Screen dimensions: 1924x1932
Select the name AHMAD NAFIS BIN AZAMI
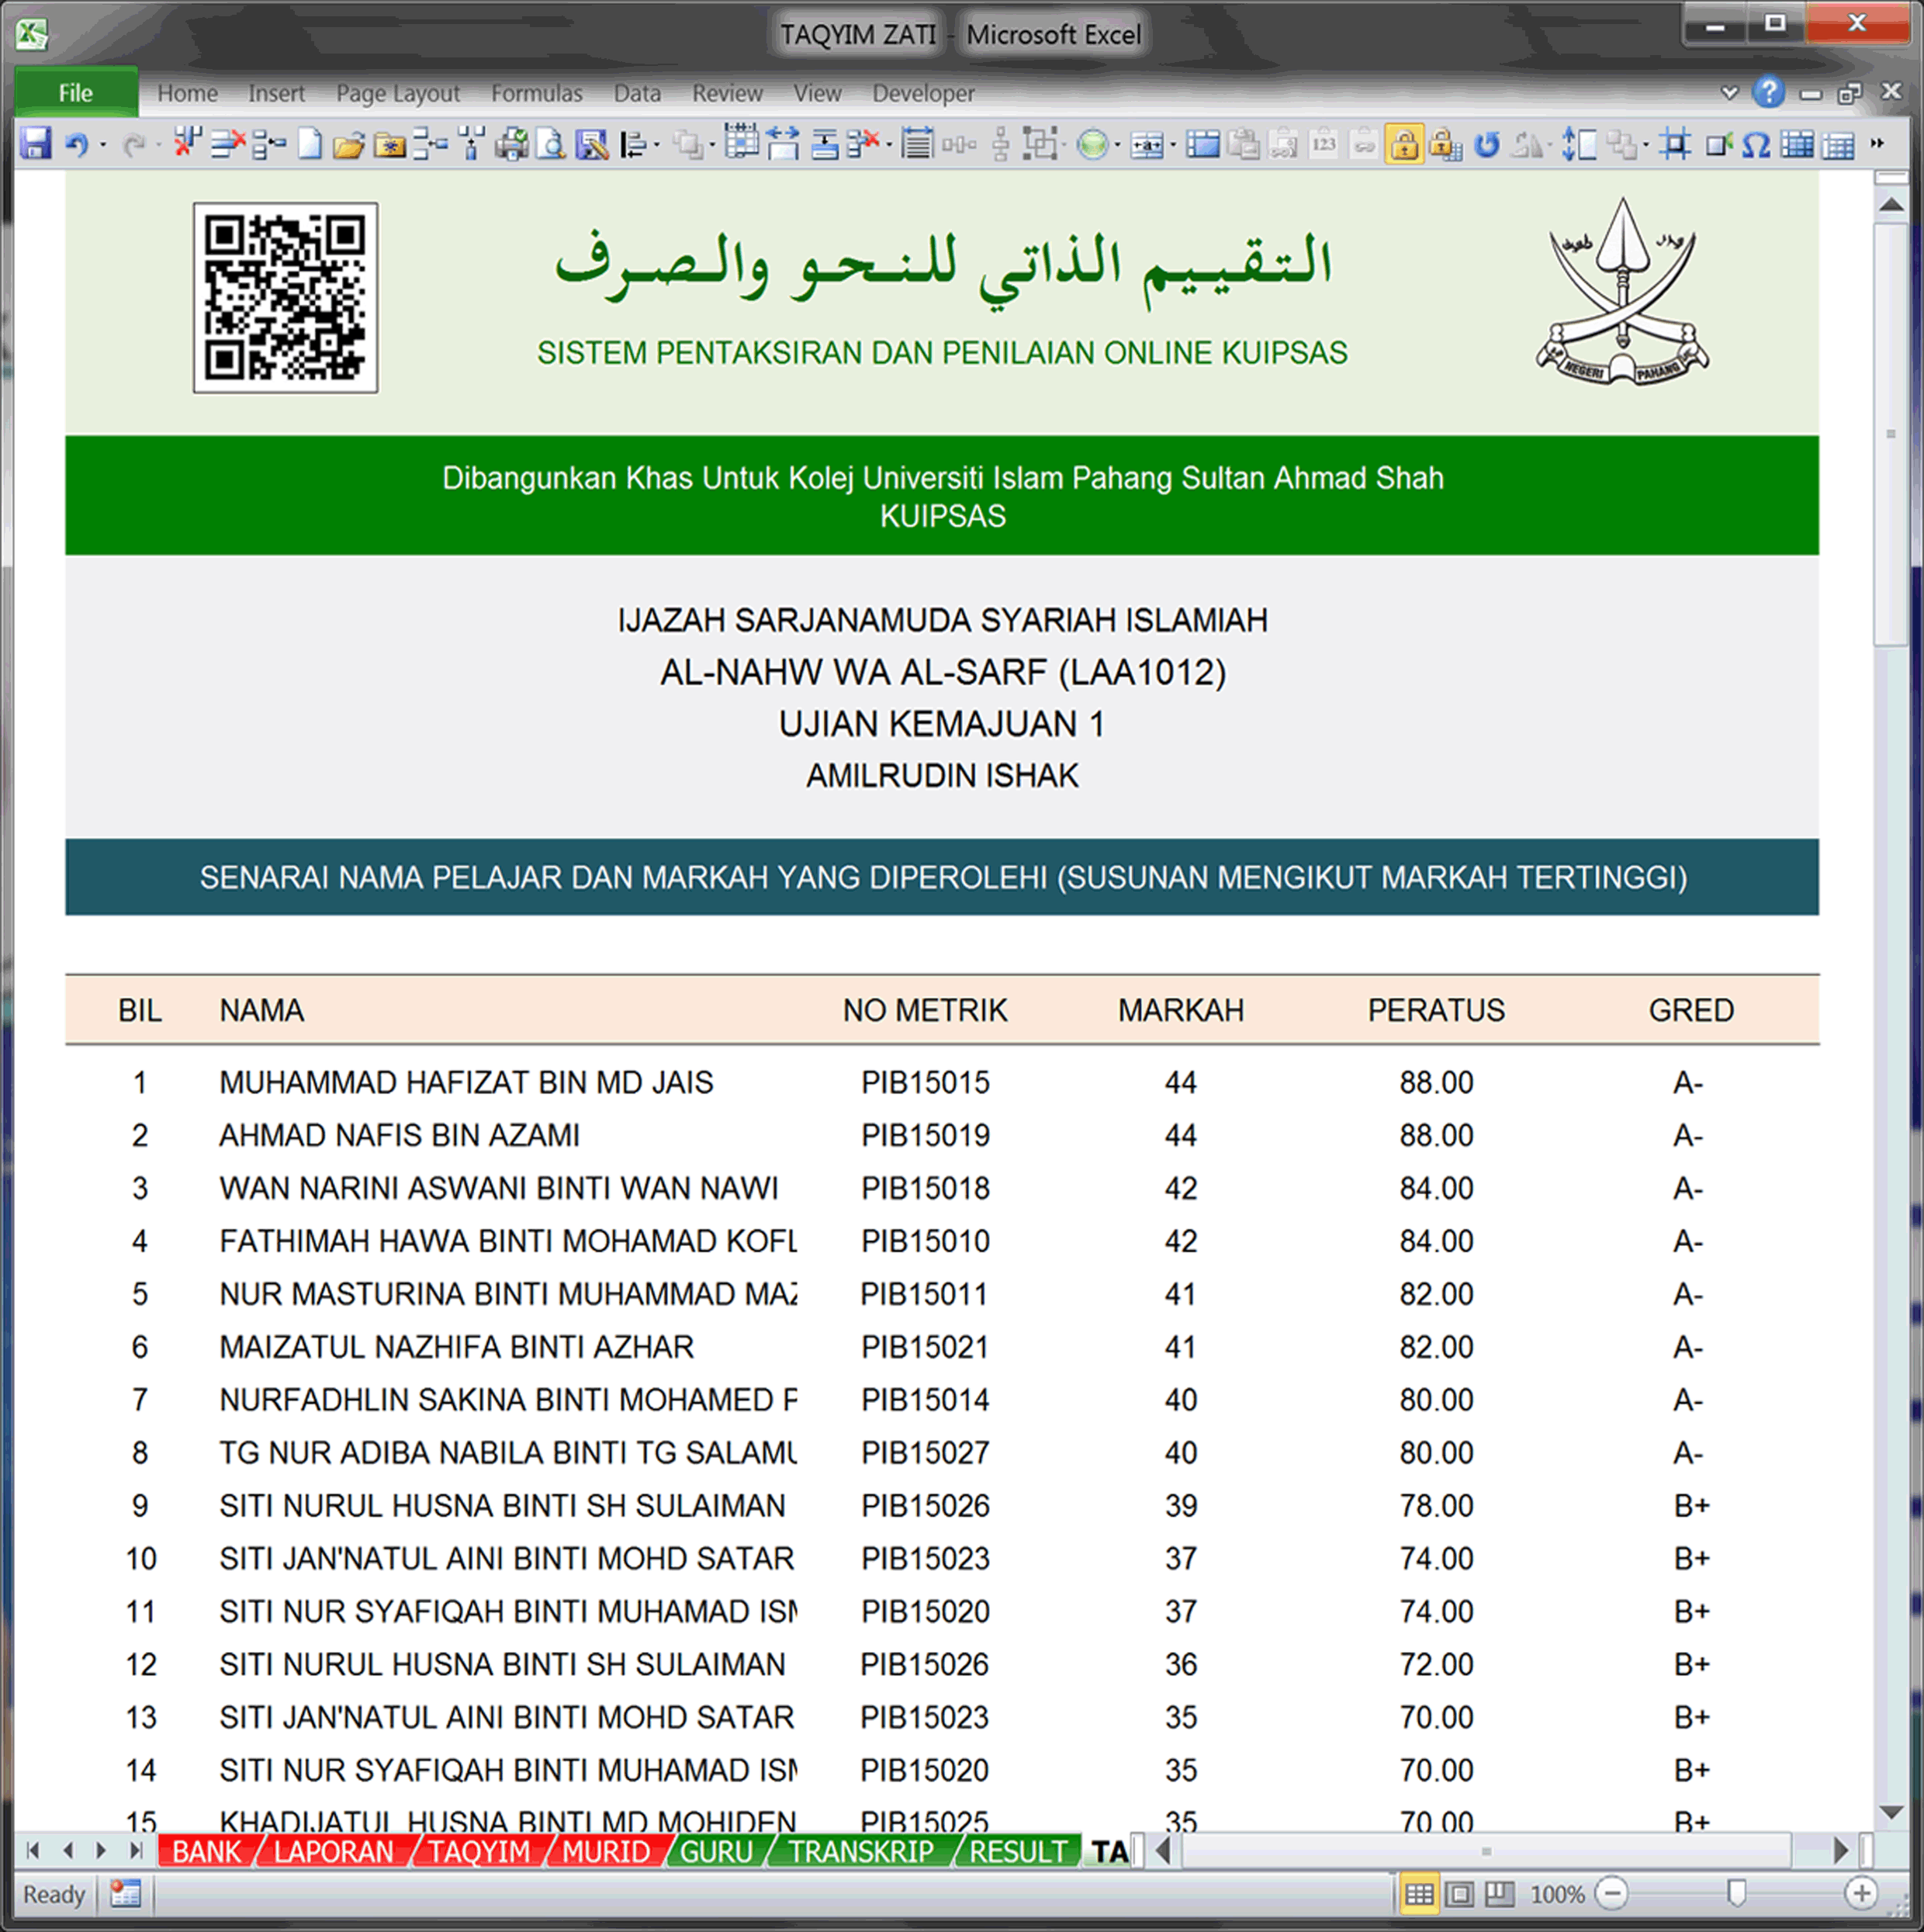tap(399, 1135)
